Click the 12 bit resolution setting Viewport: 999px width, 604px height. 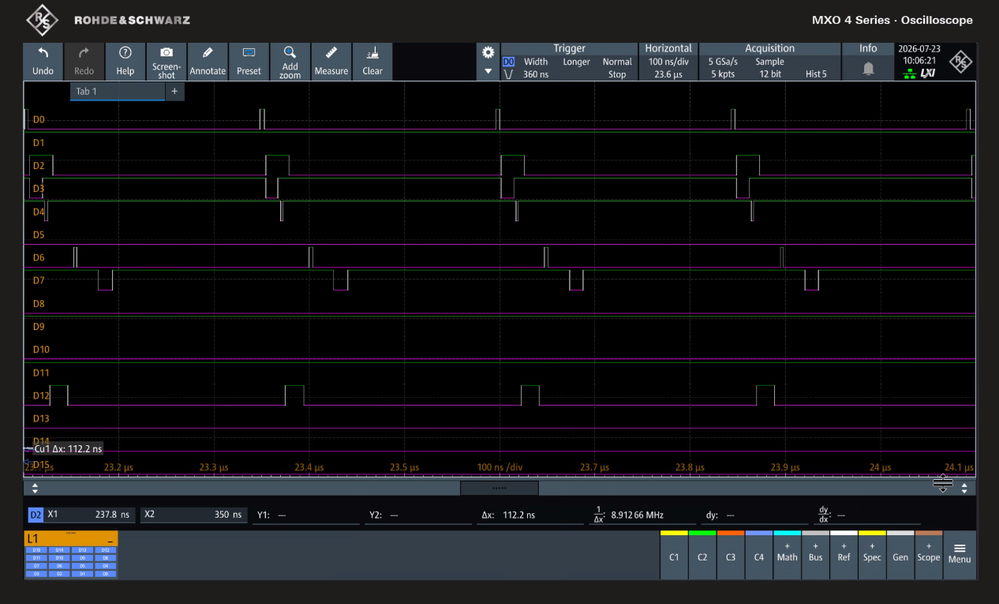pyautogui.click(x=770, y=75)
